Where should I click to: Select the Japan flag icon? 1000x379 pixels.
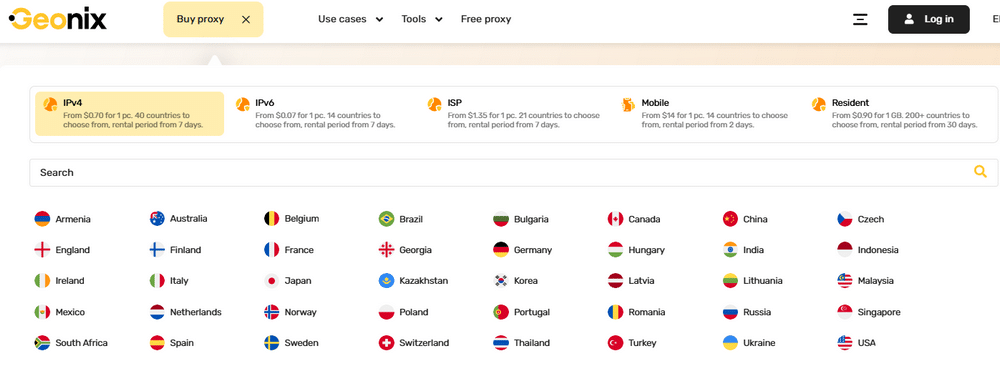click(x=272, y=281)
